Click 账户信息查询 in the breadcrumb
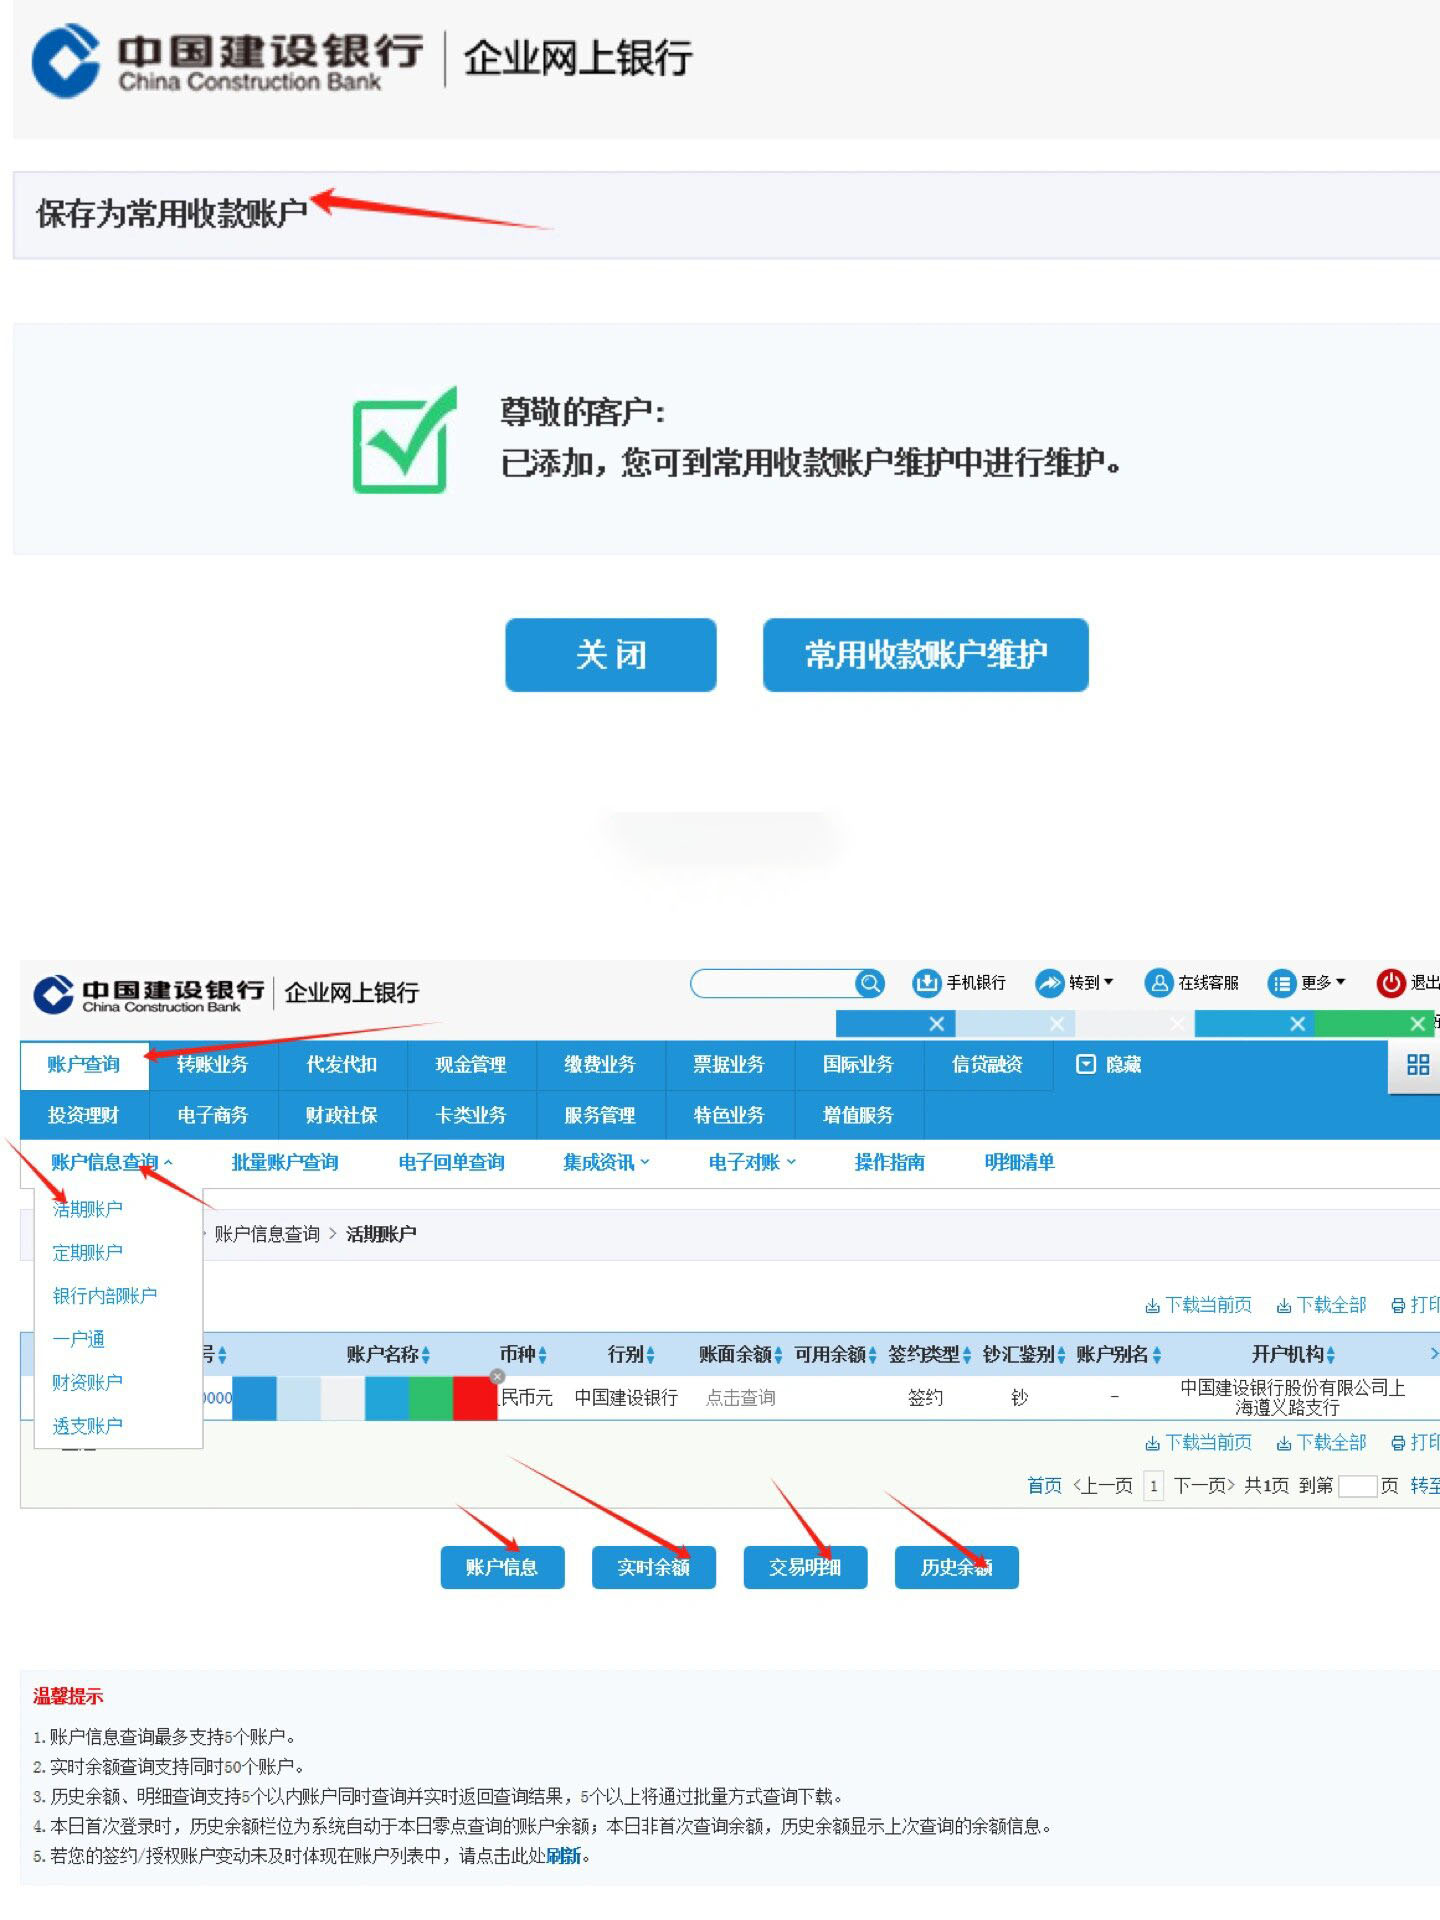This screenshot has height=1920, width=1440. coord(267,1234)
